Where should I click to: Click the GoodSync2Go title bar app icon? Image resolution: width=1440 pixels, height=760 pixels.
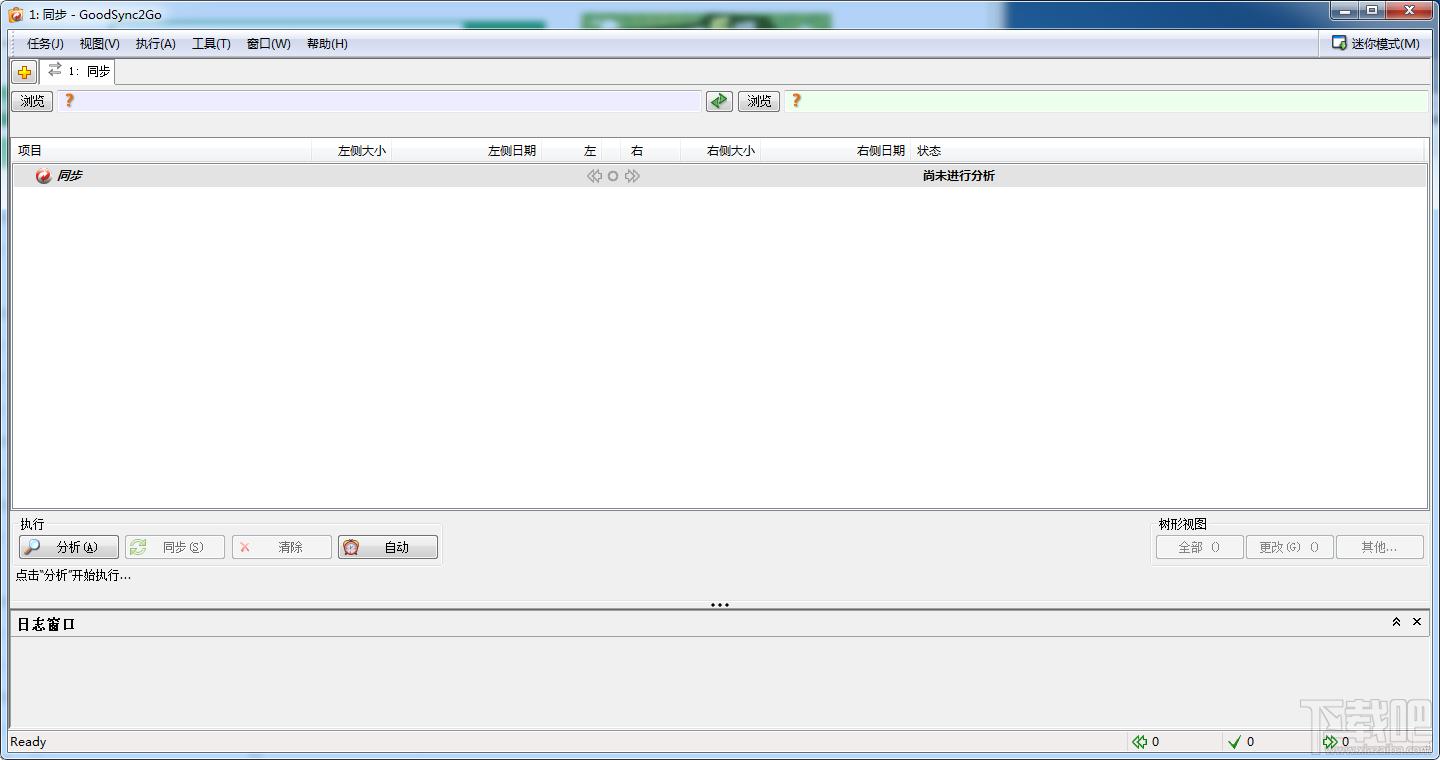[16, 14]
